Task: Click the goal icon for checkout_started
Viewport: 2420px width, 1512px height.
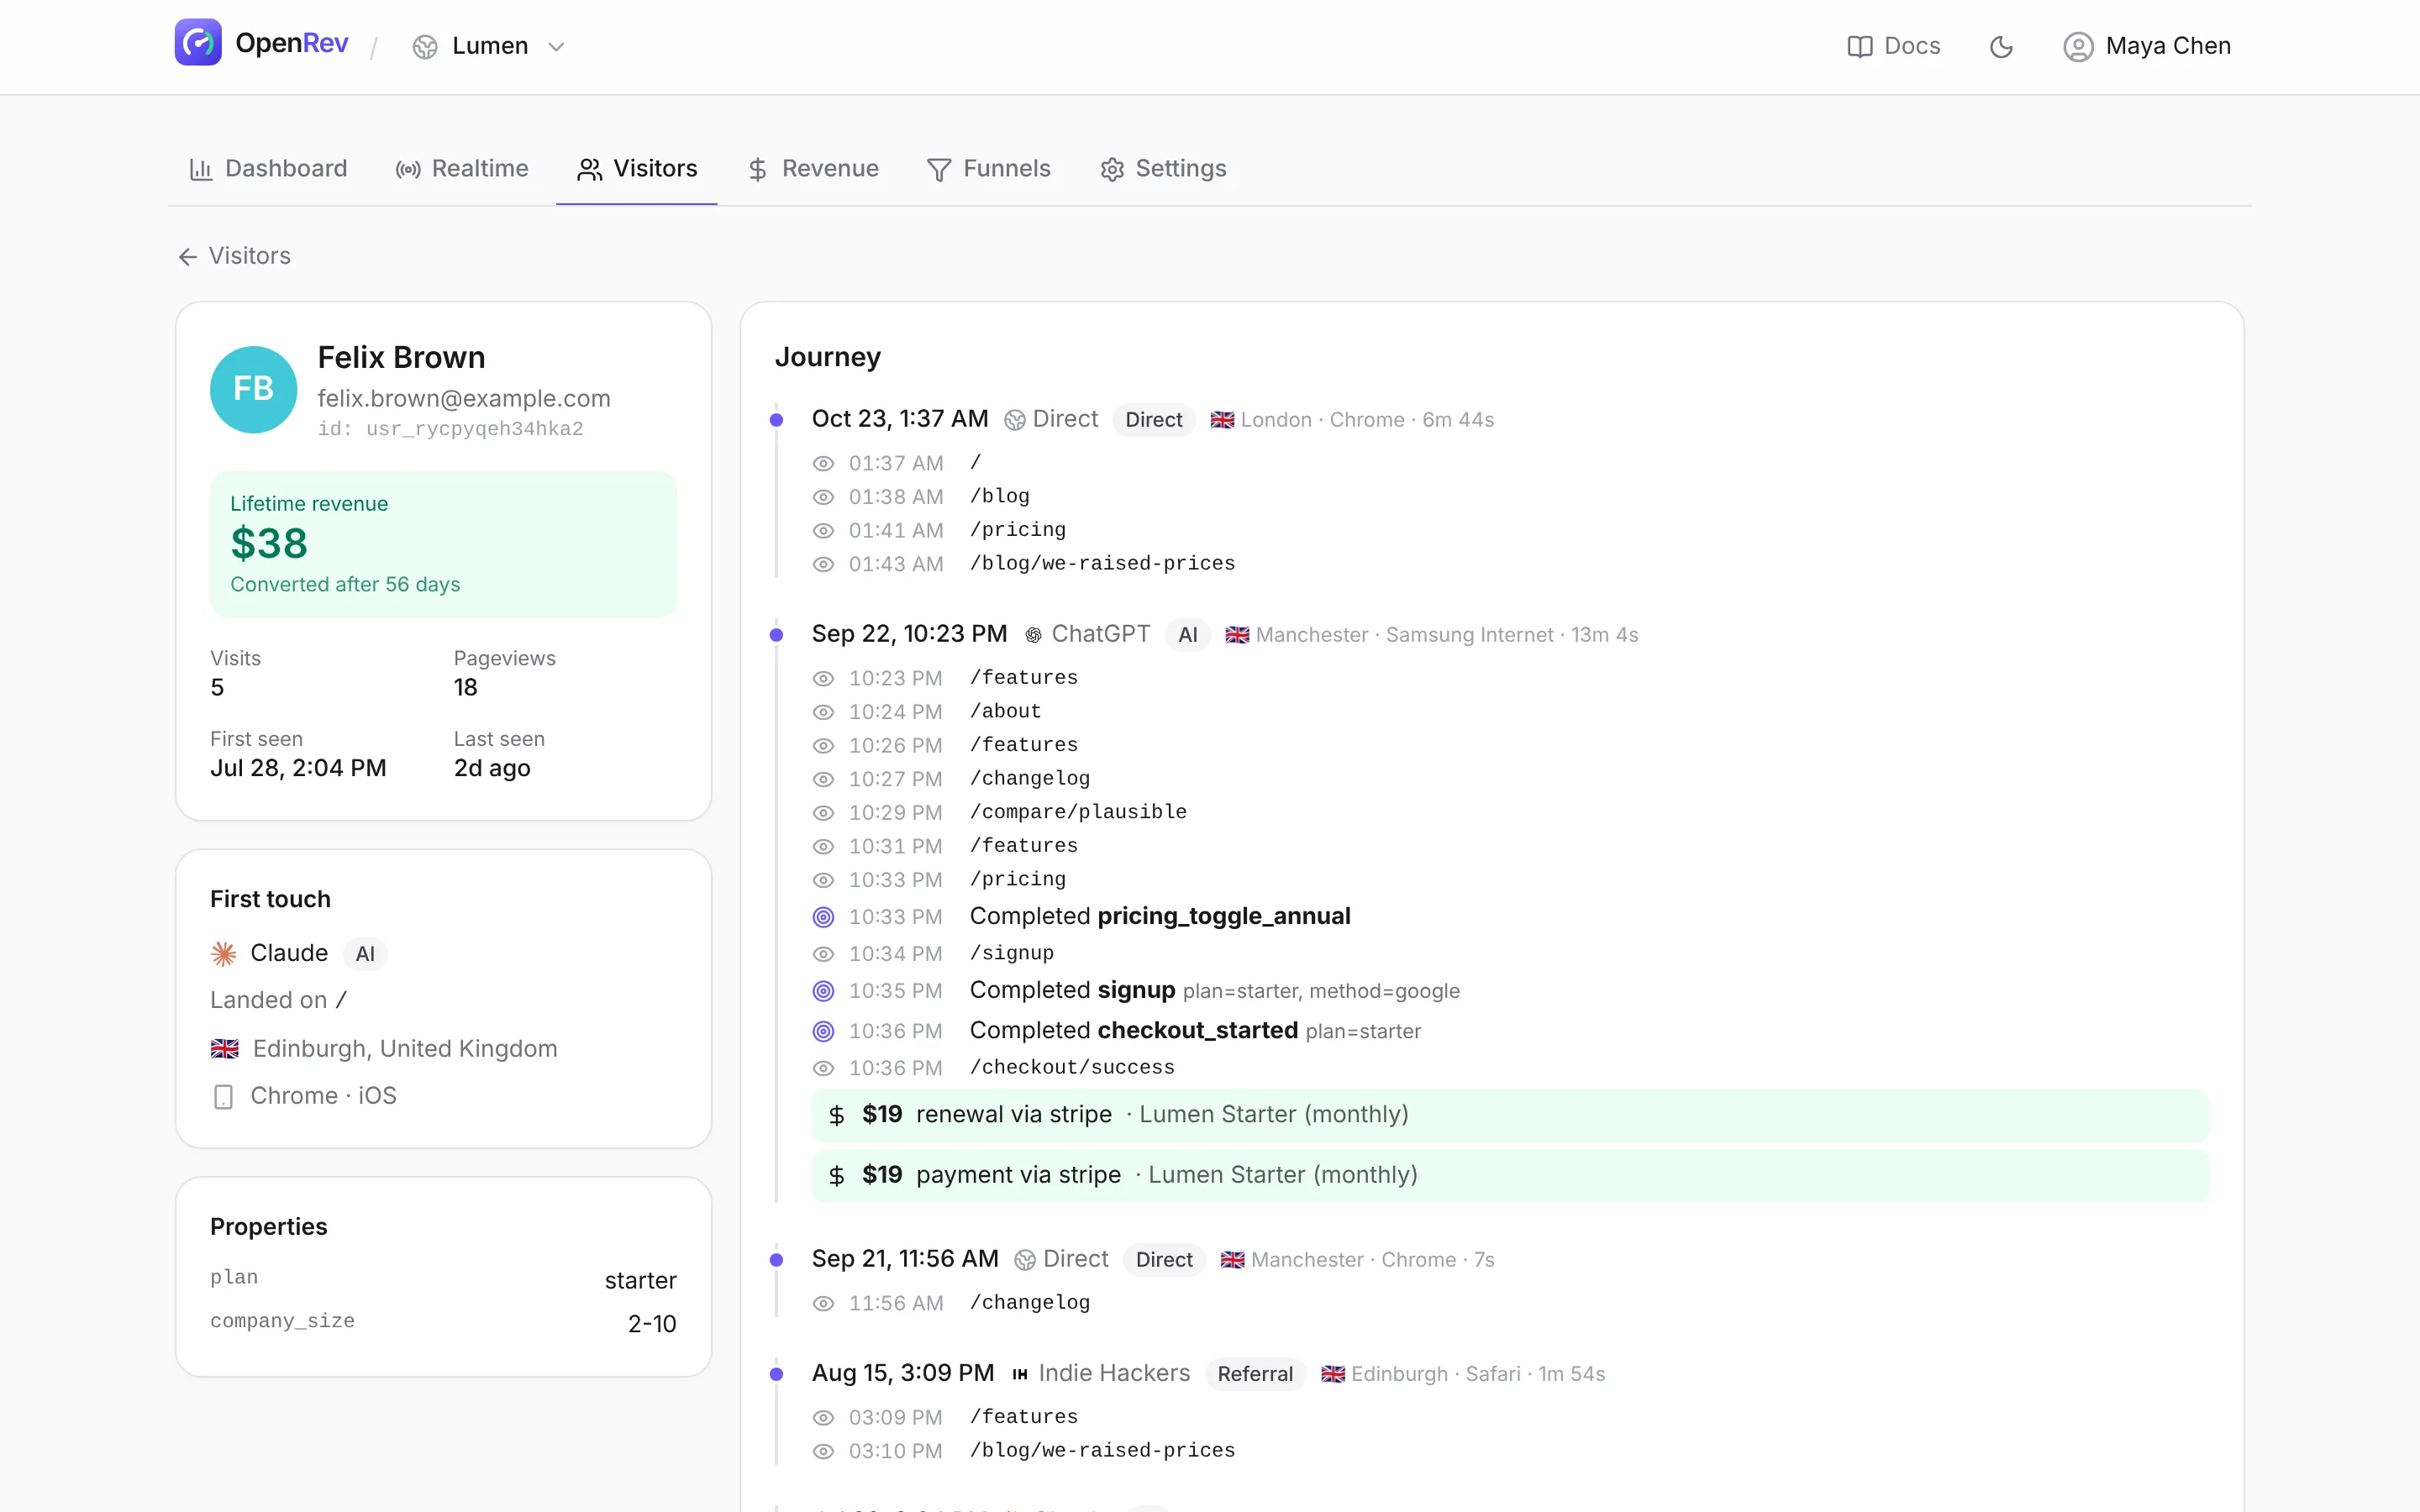Action: [823, 1030]
